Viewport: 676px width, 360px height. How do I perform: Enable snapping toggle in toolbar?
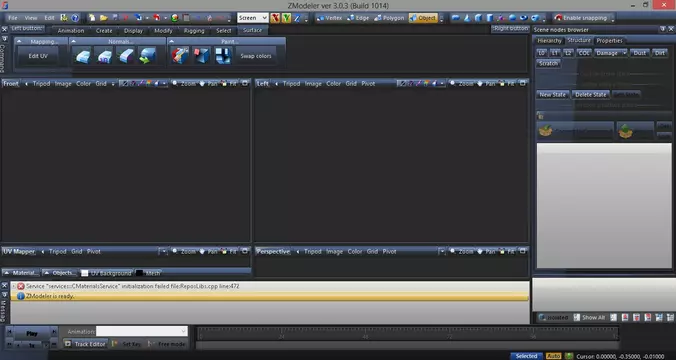pos(582,18)
